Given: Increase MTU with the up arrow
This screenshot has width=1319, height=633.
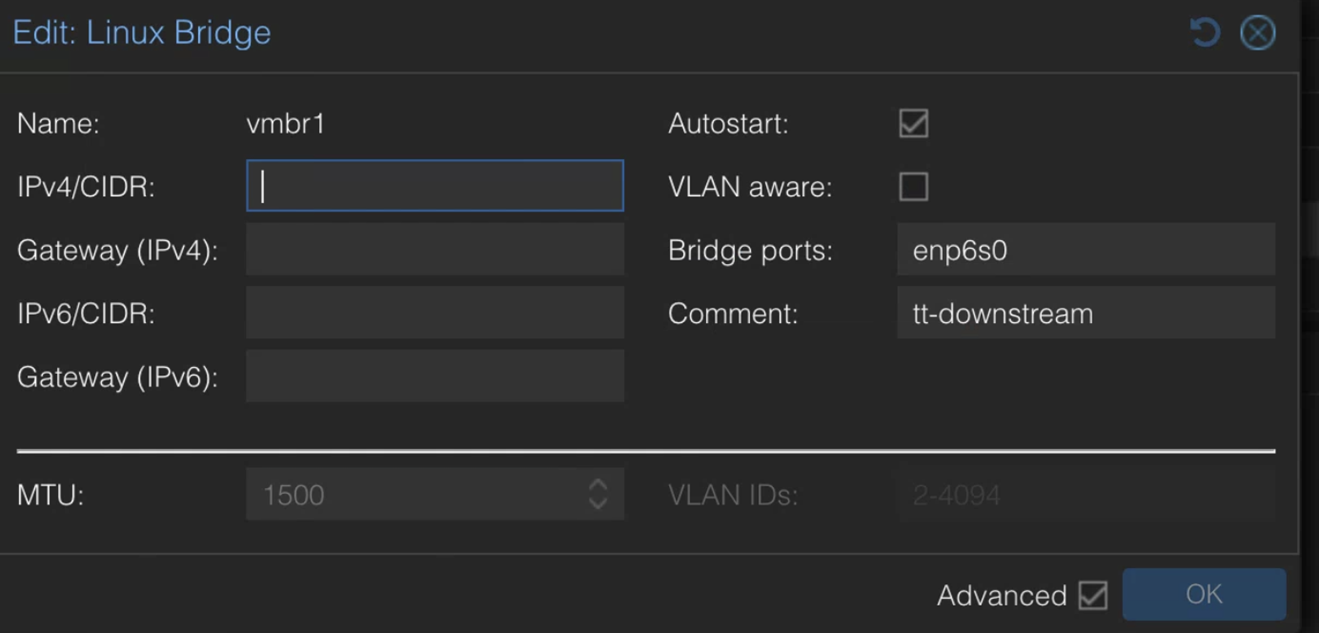Looking at the screenshot, I should point(598,485).
